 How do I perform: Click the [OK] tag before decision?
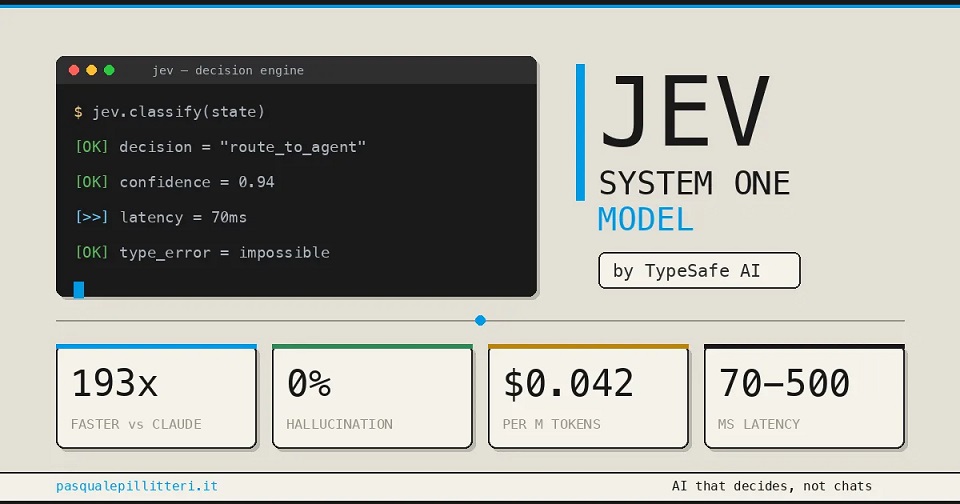tap(92, 148)
